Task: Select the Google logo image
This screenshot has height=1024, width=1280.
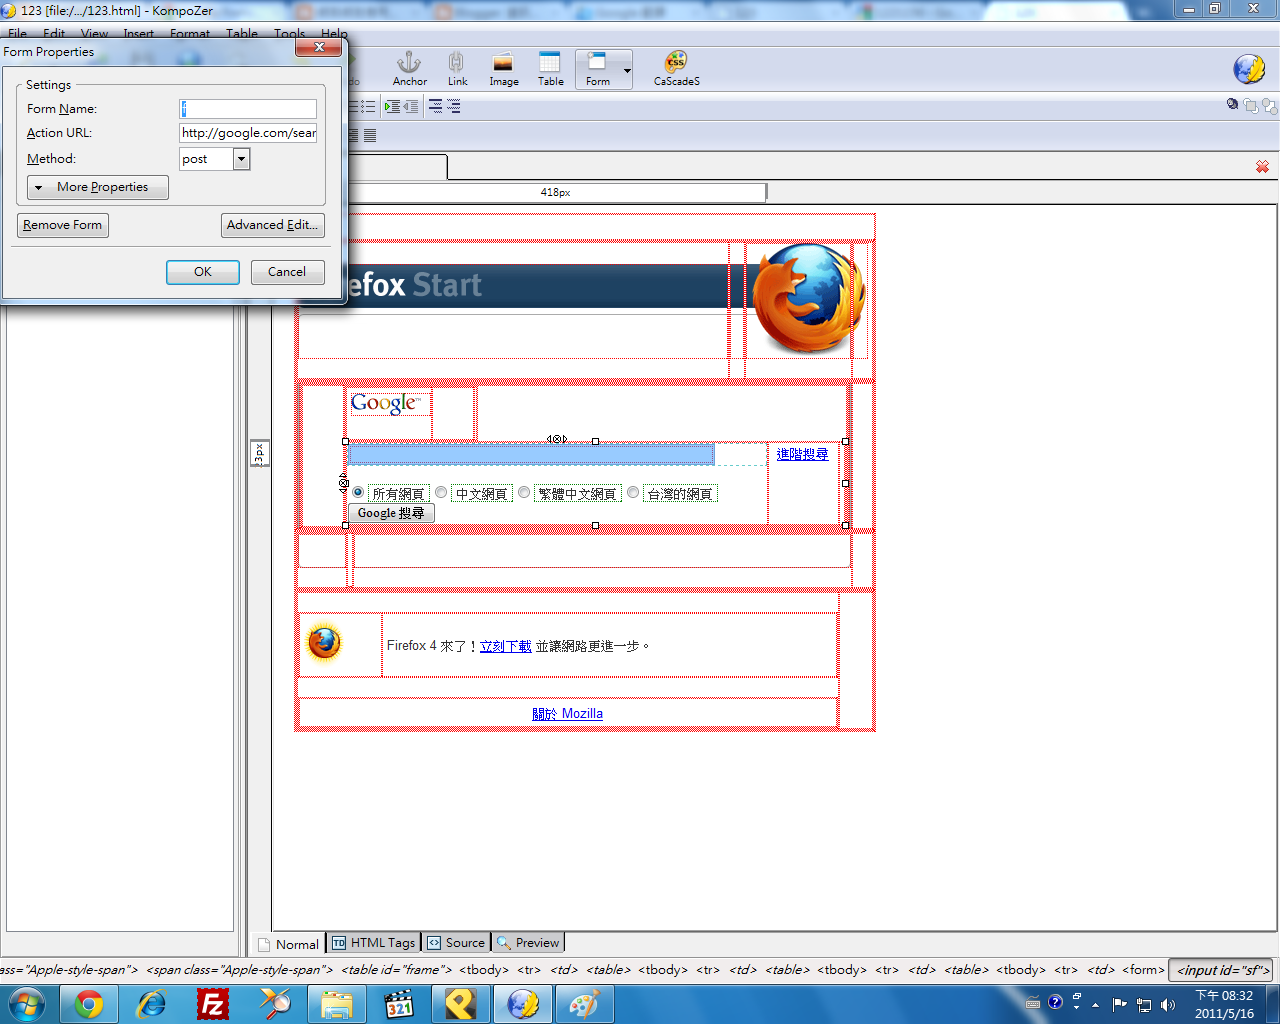Action: pyautogui.click(x=389, y=404)
